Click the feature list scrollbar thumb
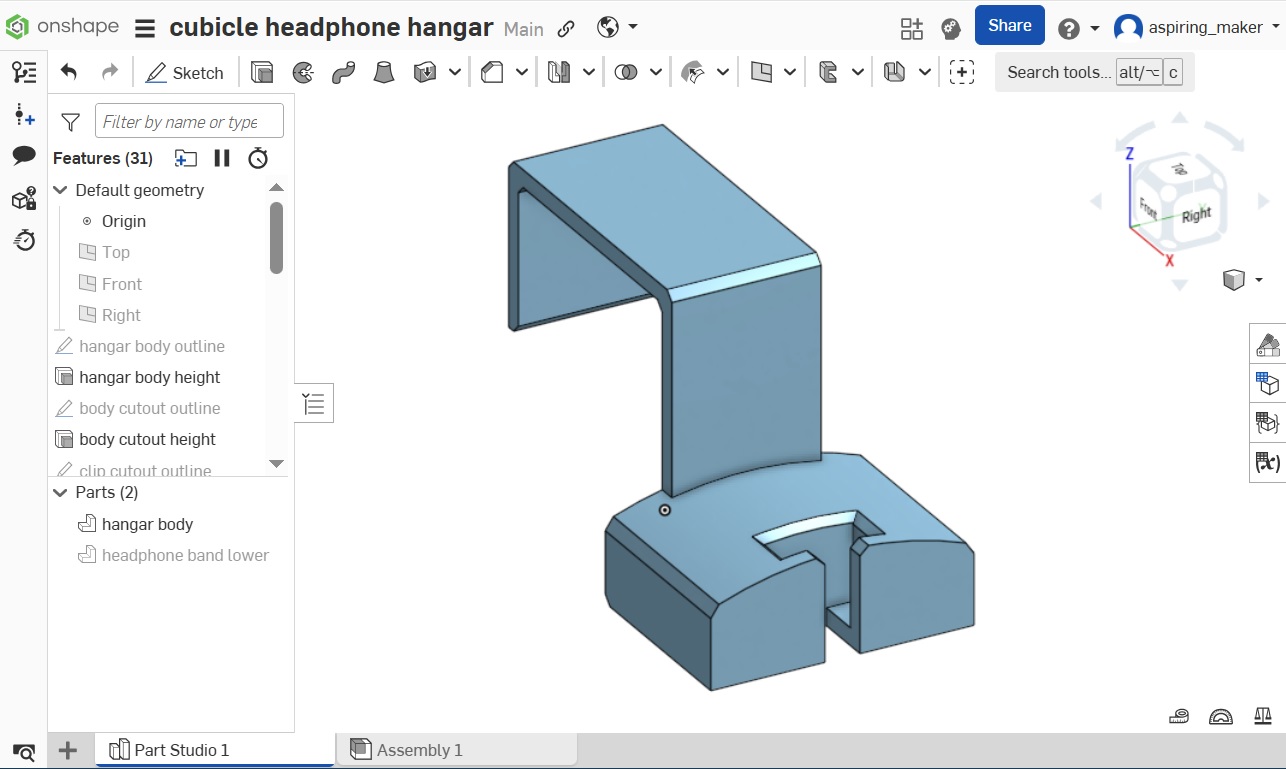 pos(276,238)
